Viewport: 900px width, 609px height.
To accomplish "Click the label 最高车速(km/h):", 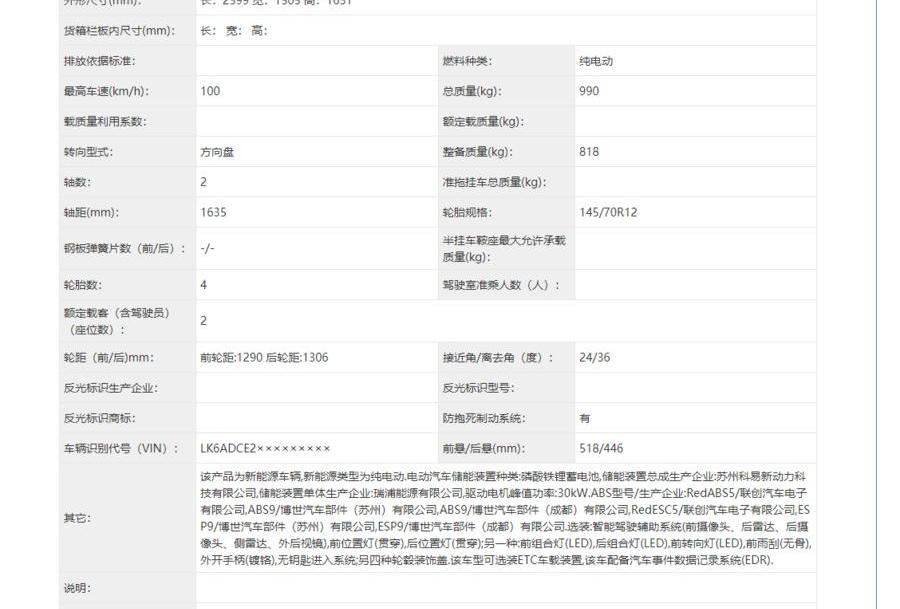I will click(106, 91).
